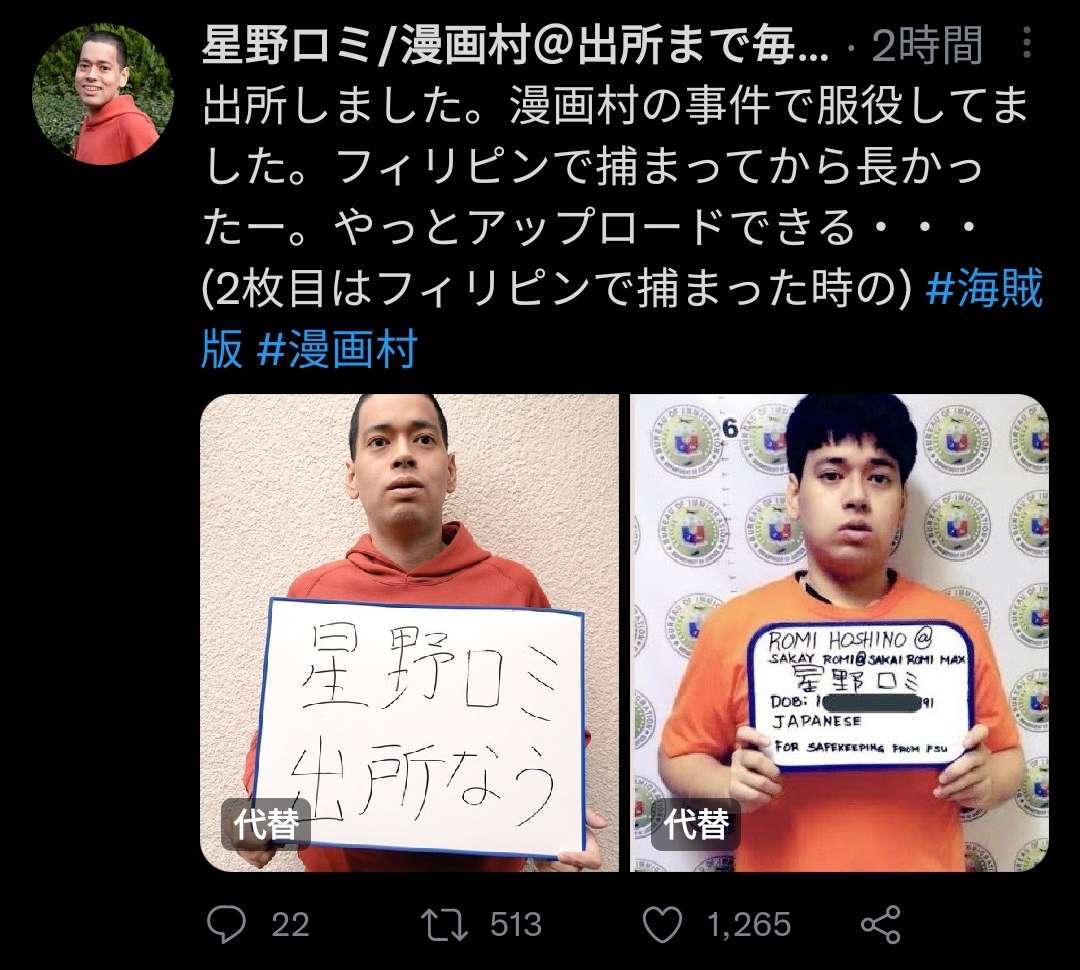Open the author's round profile avatar
Image resolution: width=1080 pixels, height=970 pixels.
click(x=103, y=94)
